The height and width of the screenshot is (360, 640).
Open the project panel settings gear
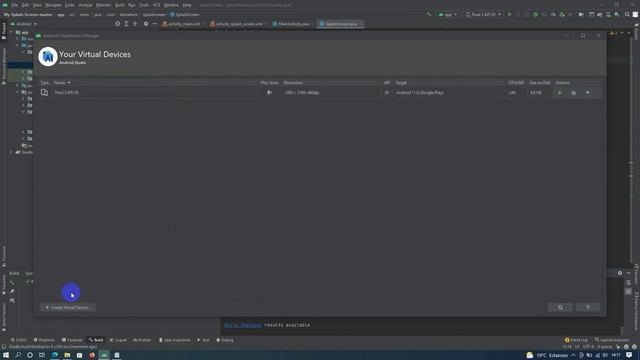[x=146, y=24]
